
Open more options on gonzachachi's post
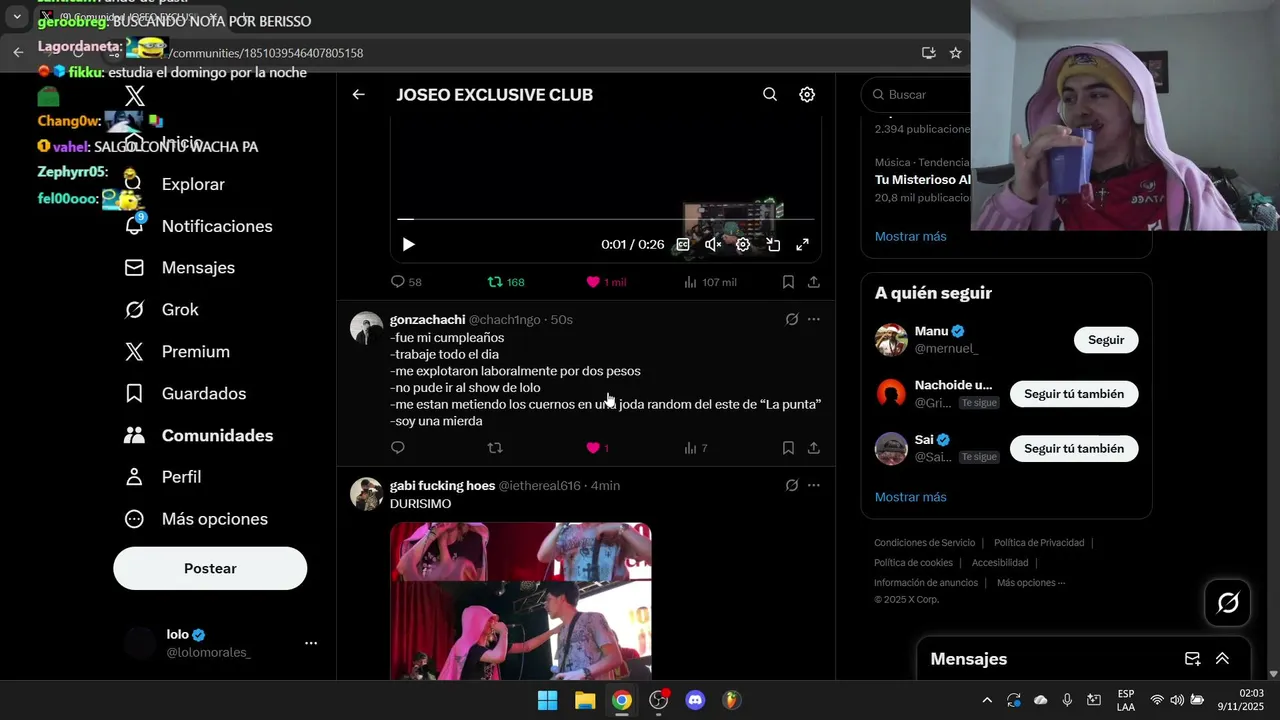point(814,319)
